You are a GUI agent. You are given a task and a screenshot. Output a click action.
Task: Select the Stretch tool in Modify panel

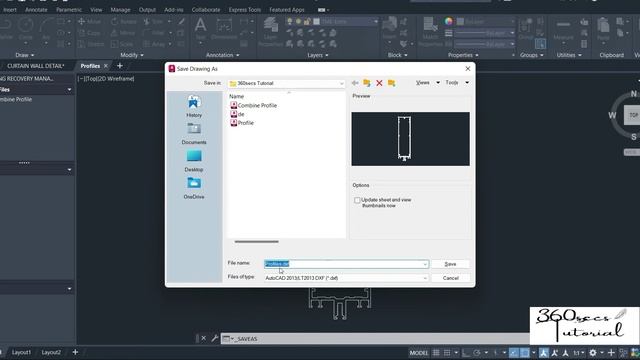click(91, 44)
